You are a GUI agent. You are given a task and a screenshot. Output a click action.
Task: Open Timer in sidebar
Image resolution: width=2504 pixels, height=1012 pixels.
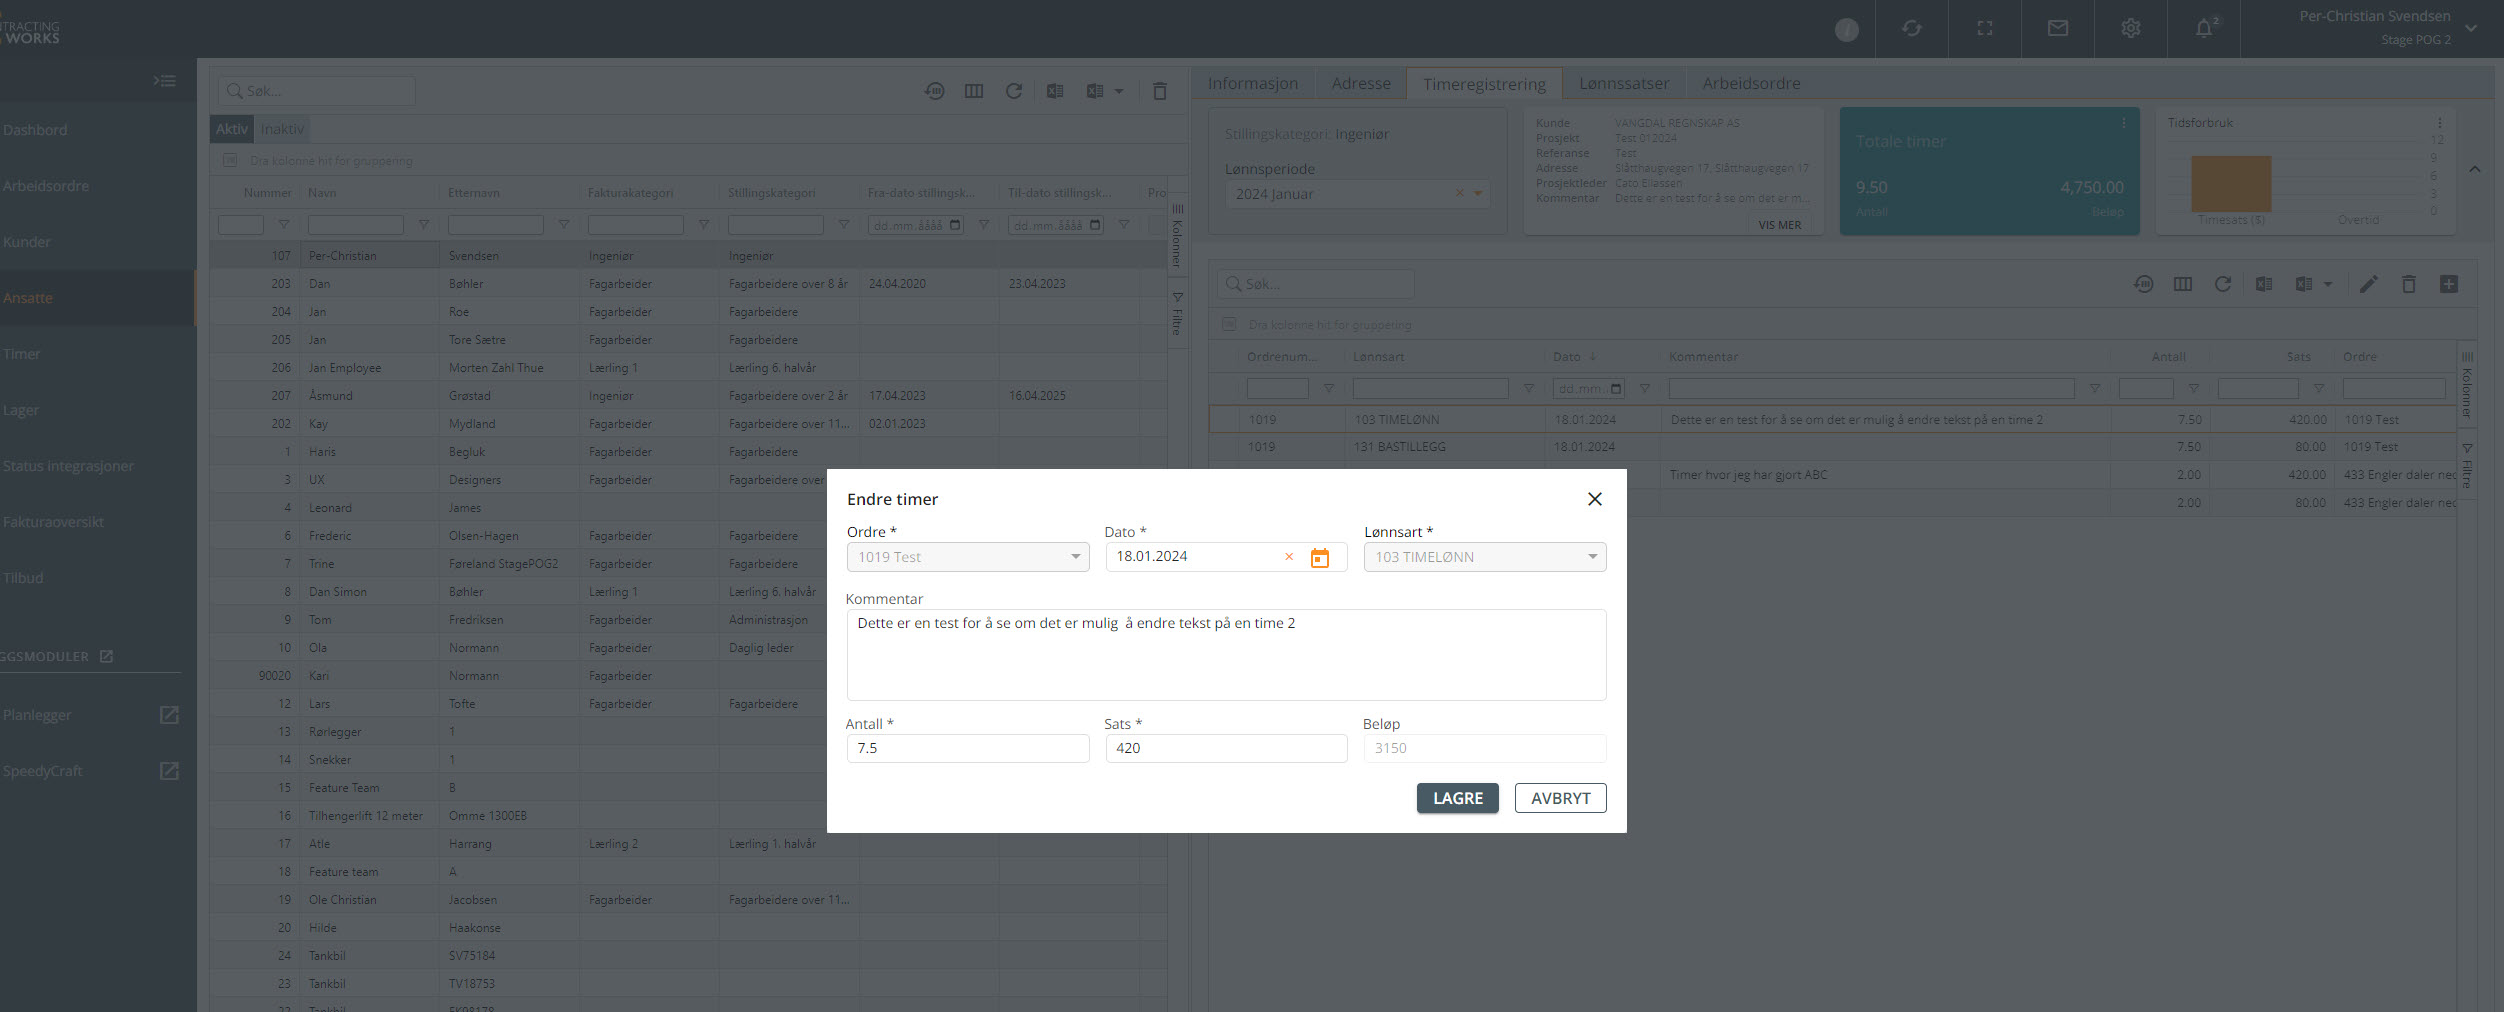tap(21, 354)
